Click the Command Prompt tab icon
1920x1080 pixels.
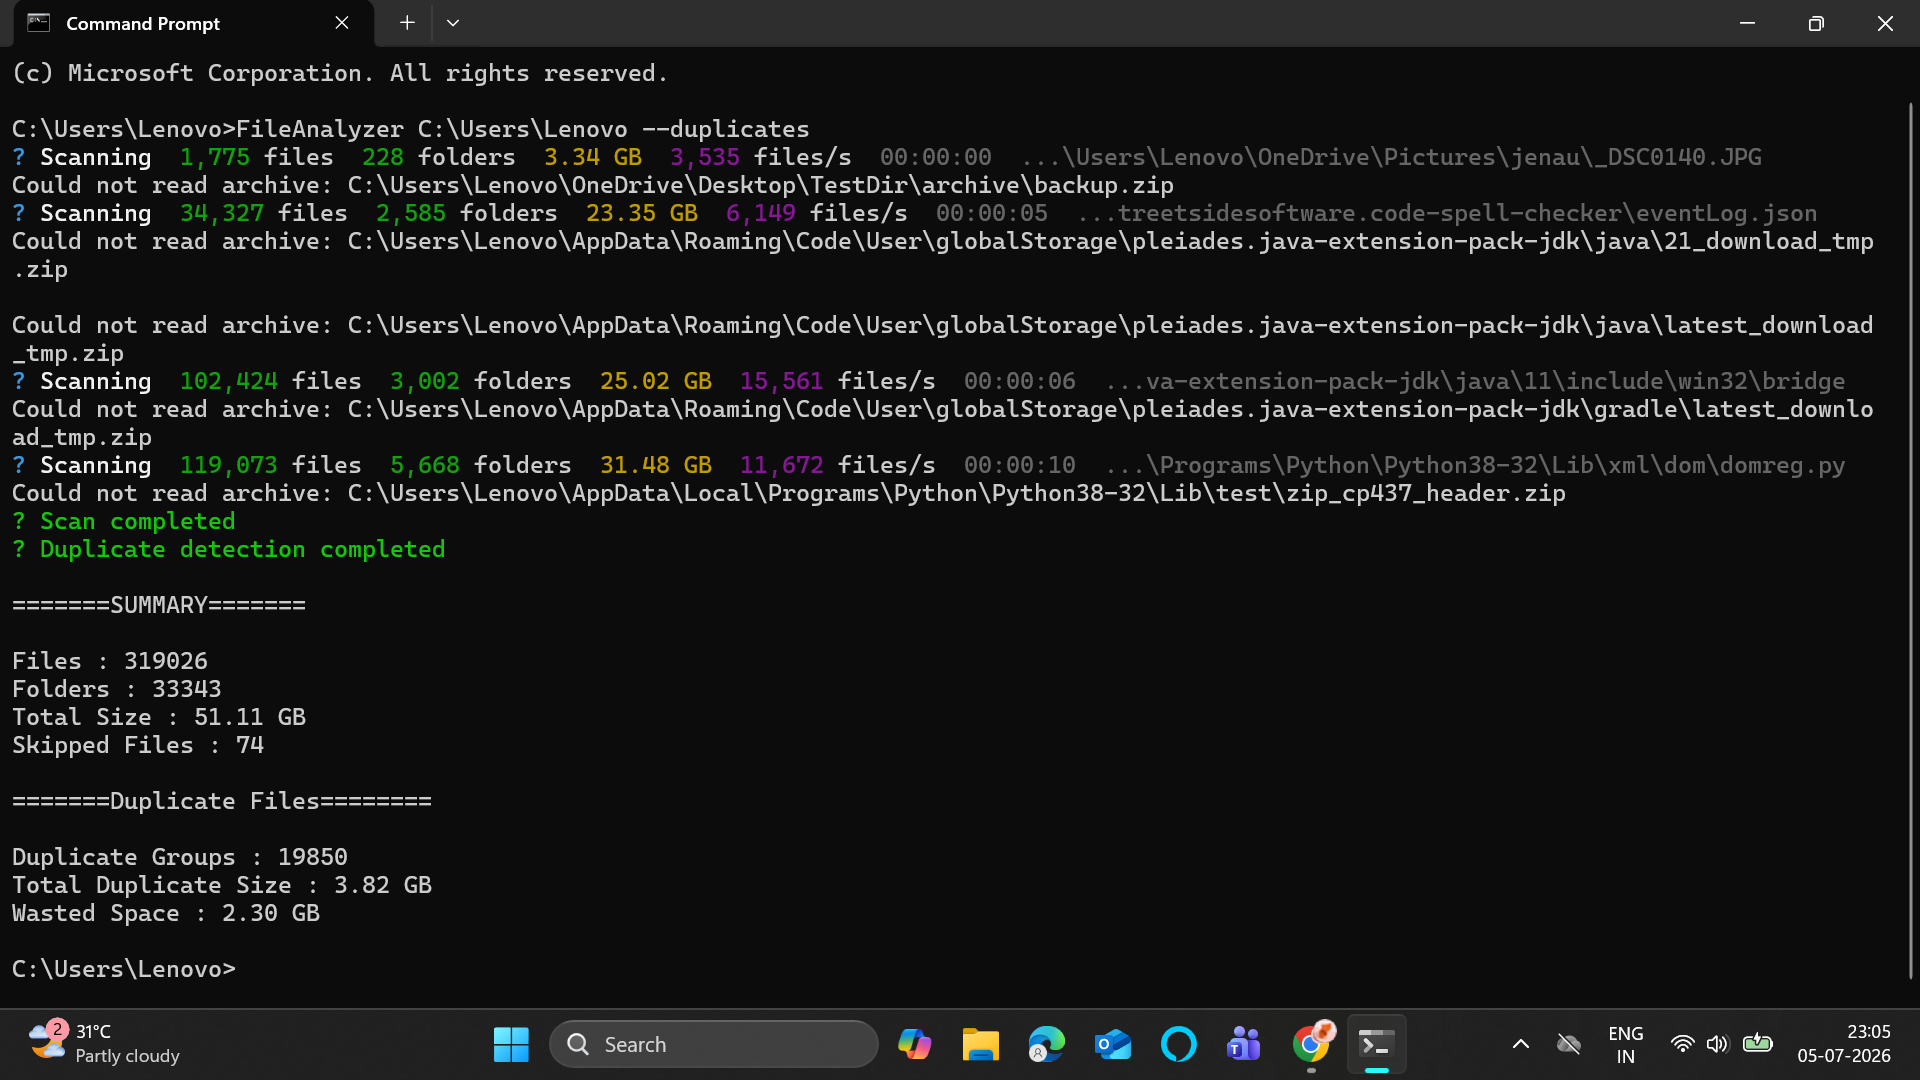[39, 23]
